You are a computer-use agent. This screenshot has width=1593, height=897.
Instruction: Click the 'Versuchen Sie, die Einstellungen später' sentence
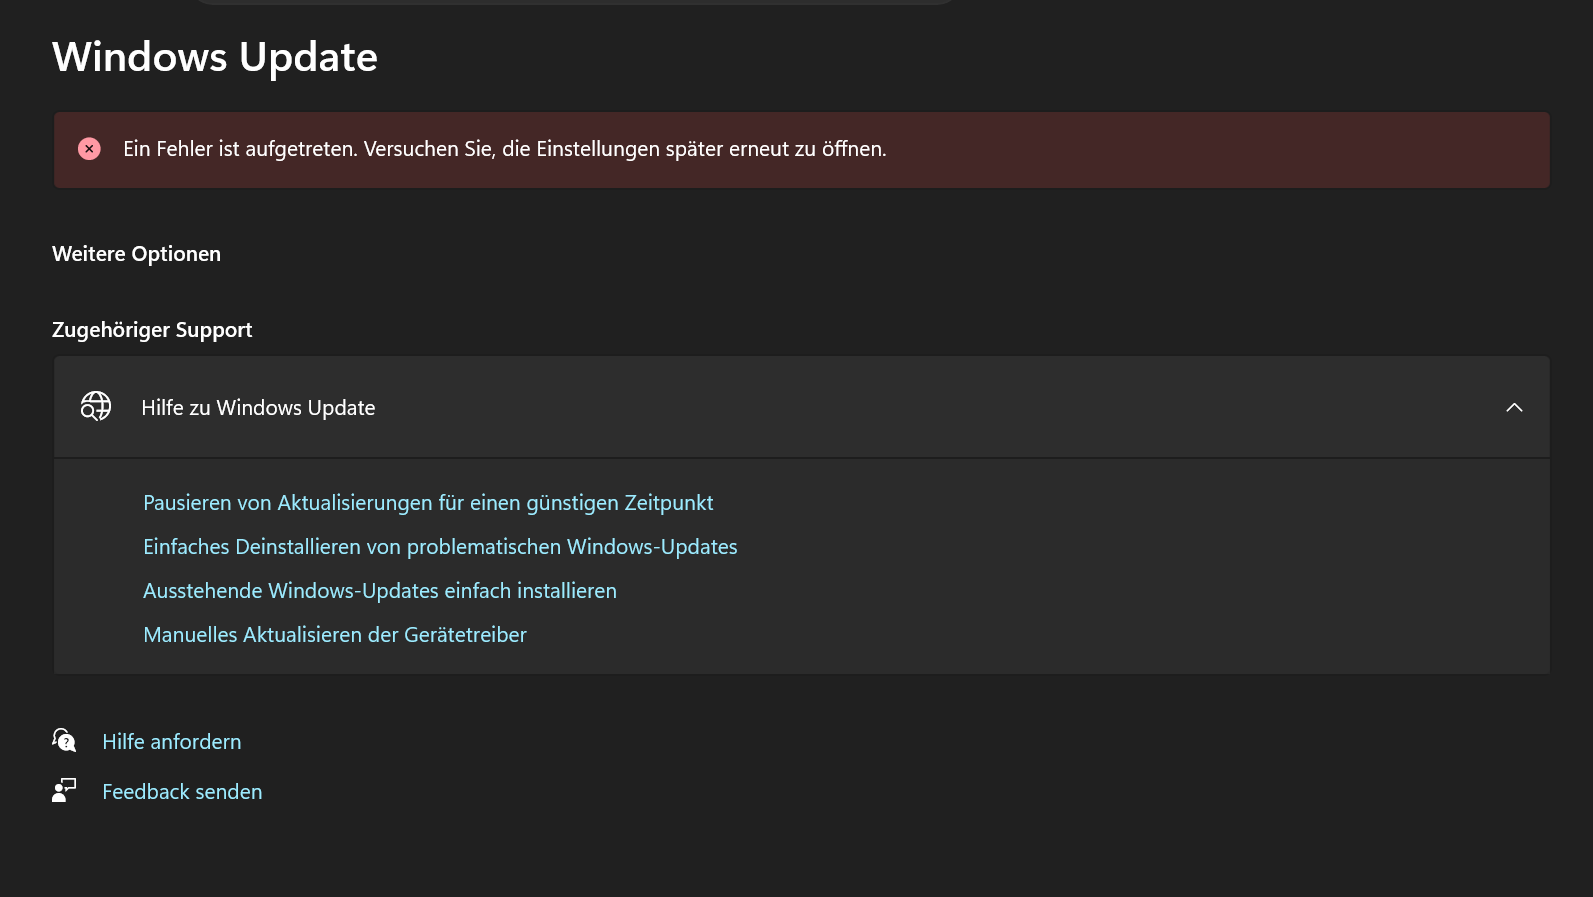pos(625,149)
